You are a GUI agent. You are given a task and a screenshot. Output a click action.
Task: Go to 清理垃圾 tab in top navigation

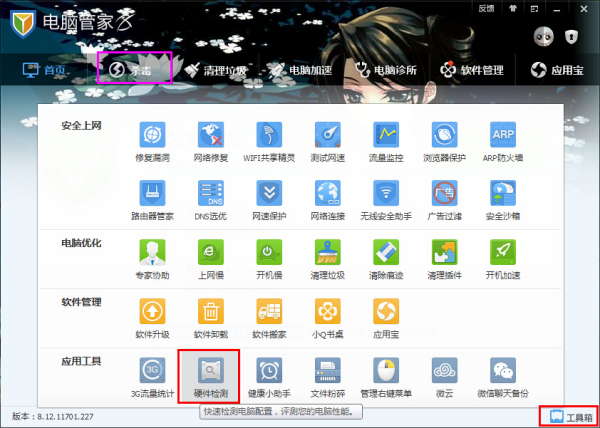(215, 70)
